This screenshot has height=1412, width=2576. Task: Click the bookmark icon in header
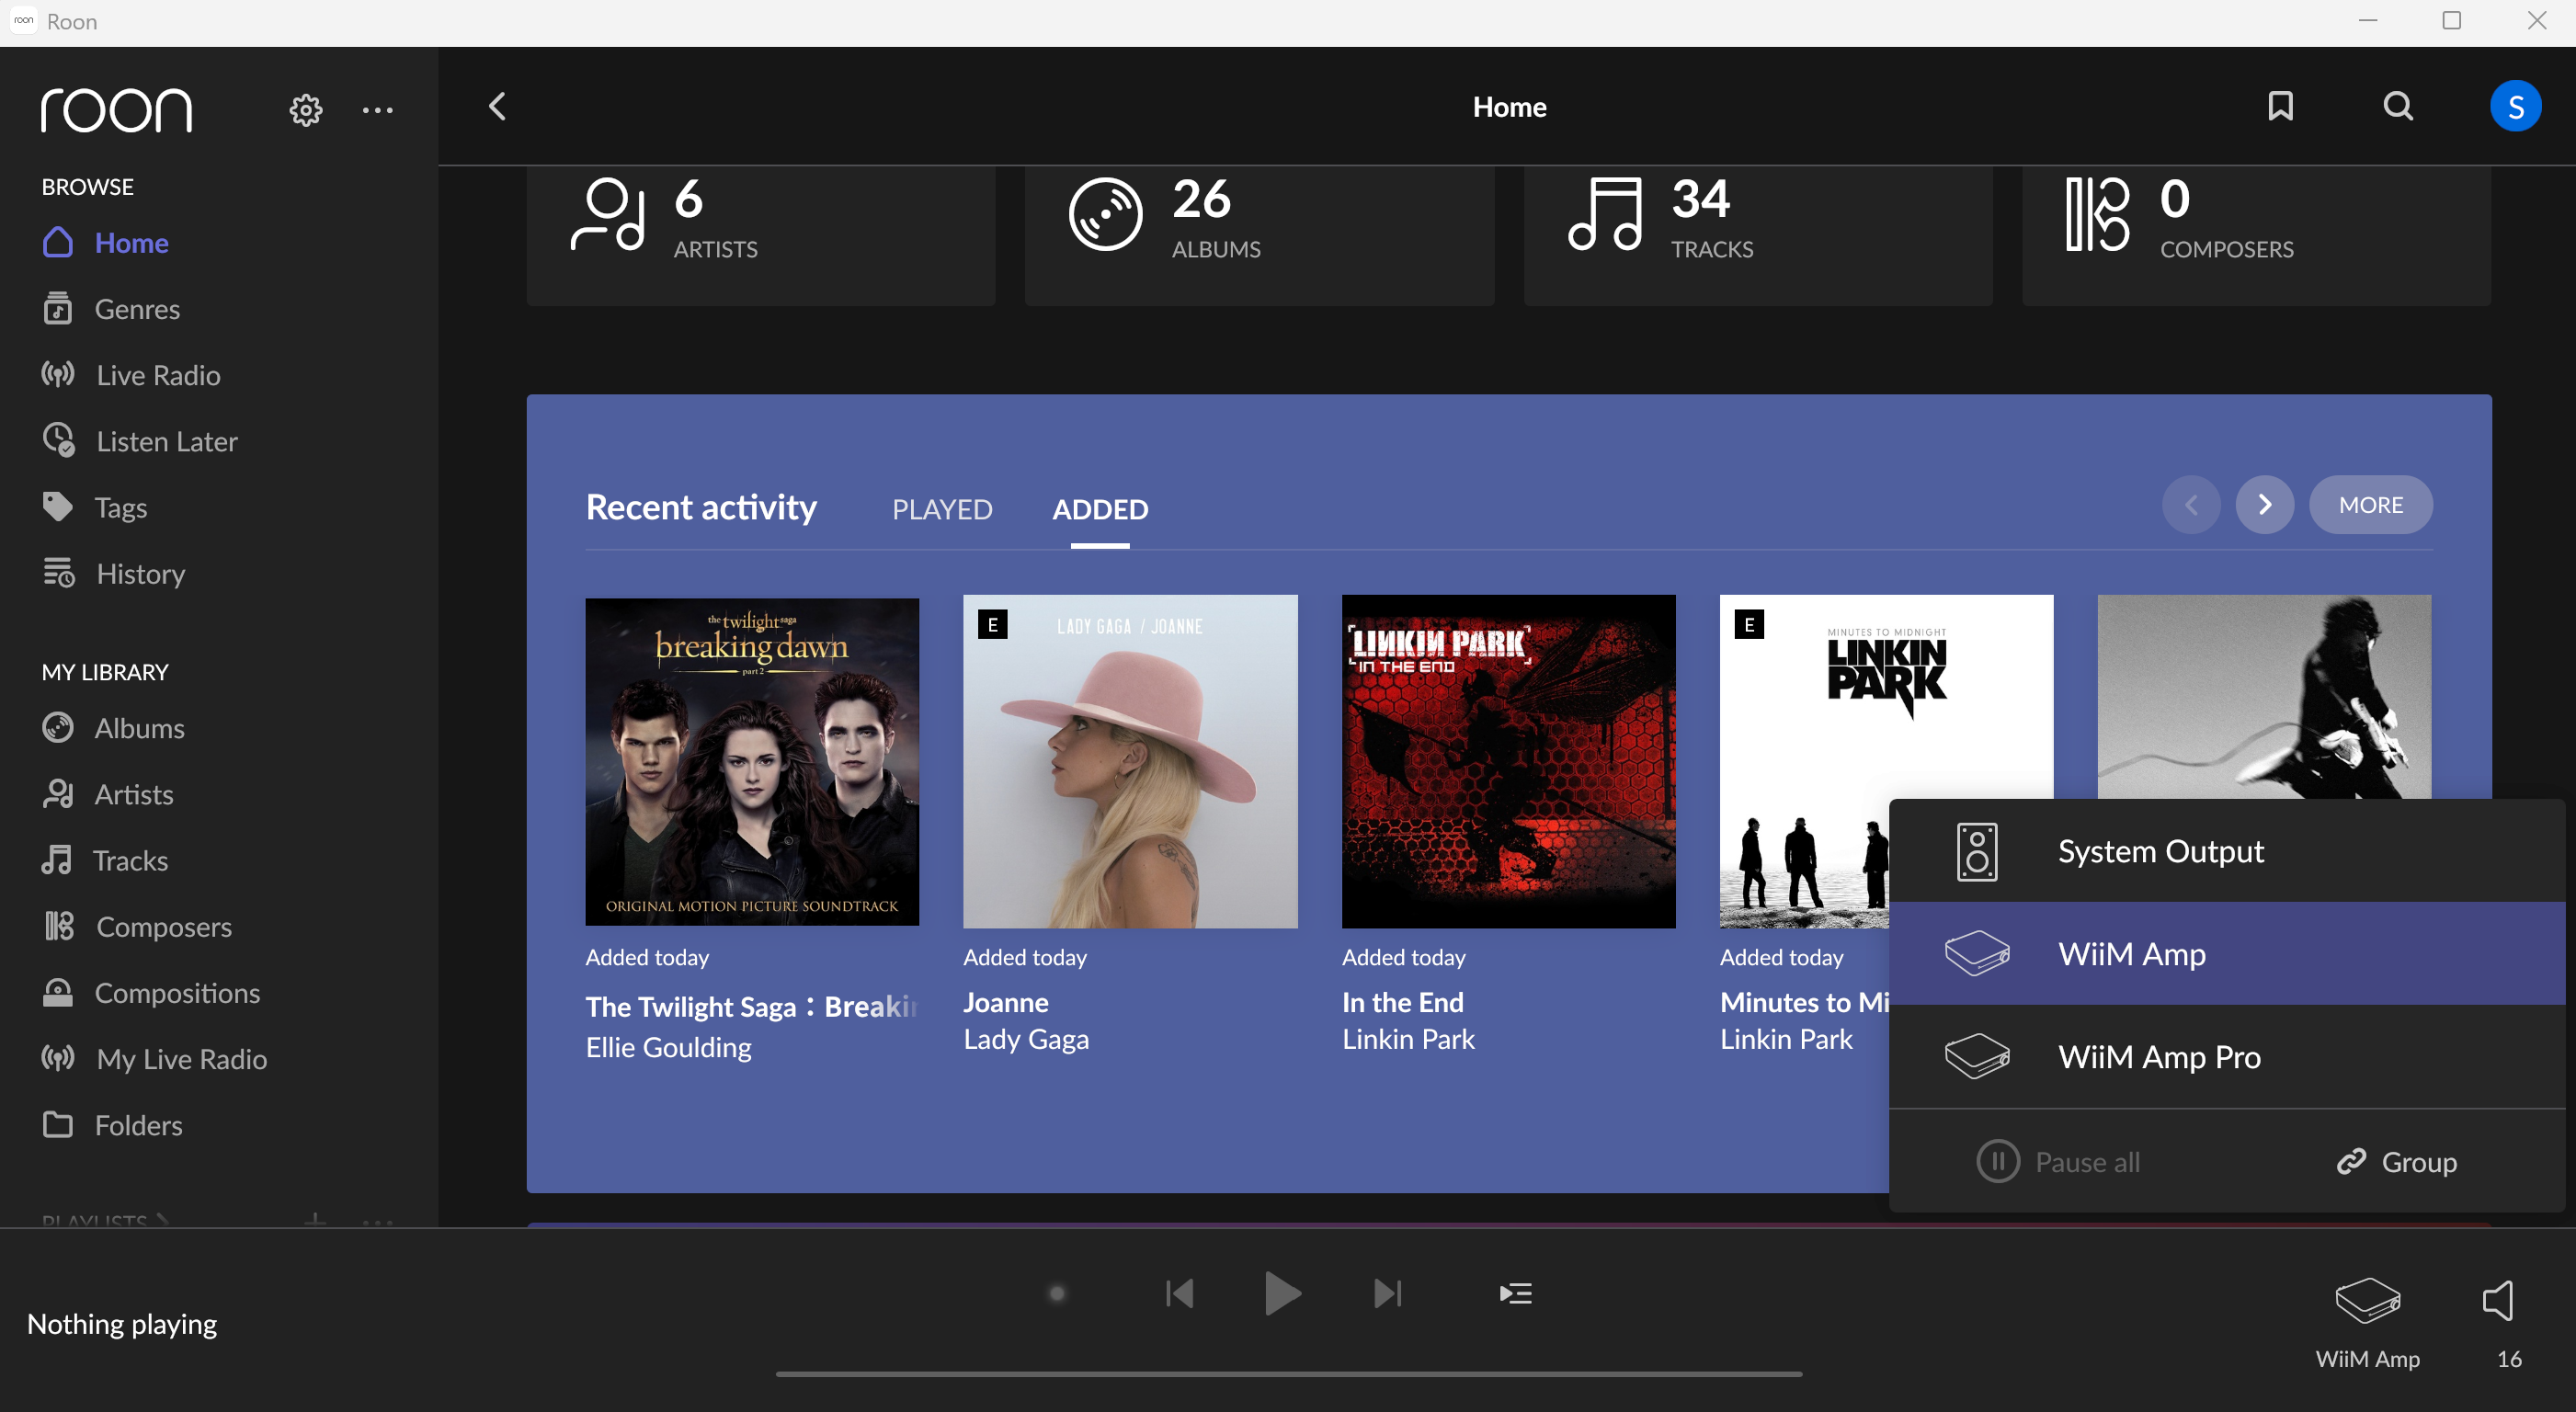point(2280,106)
